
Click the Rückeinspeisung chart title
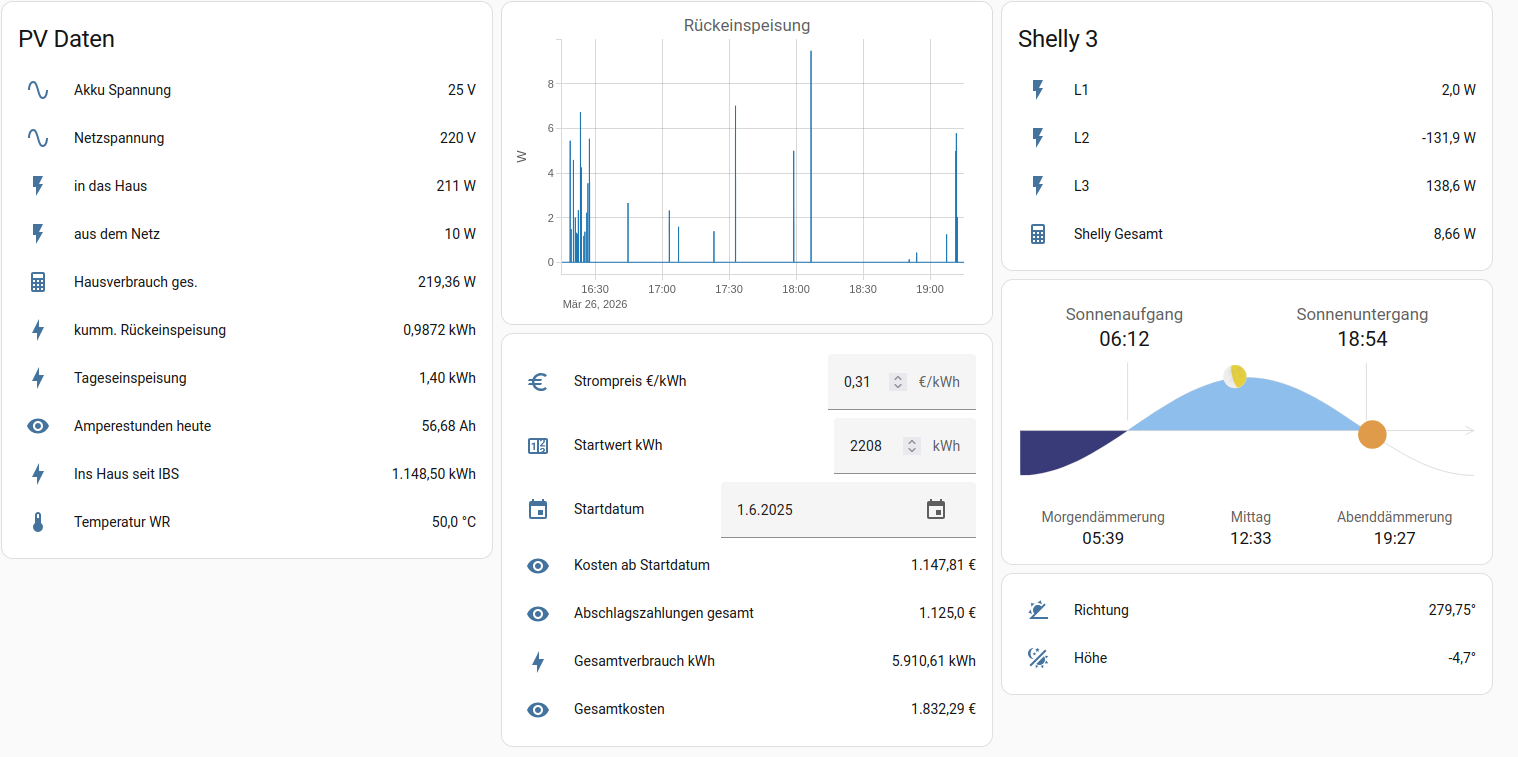tap(746, 25)
